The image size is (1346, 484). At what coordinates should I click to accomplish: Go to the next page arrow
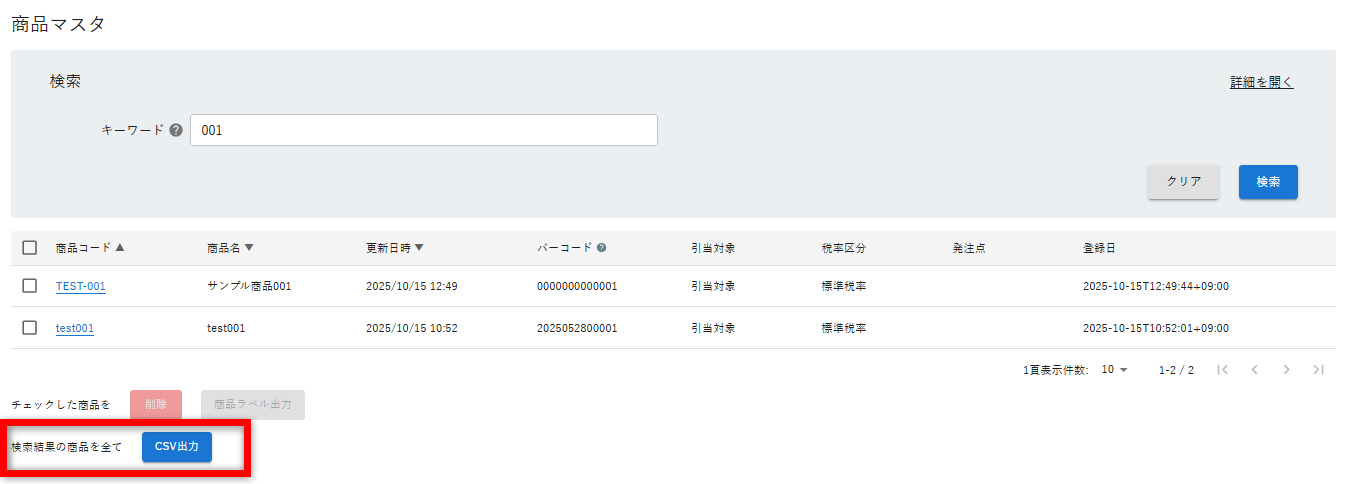click(1286, 370)
